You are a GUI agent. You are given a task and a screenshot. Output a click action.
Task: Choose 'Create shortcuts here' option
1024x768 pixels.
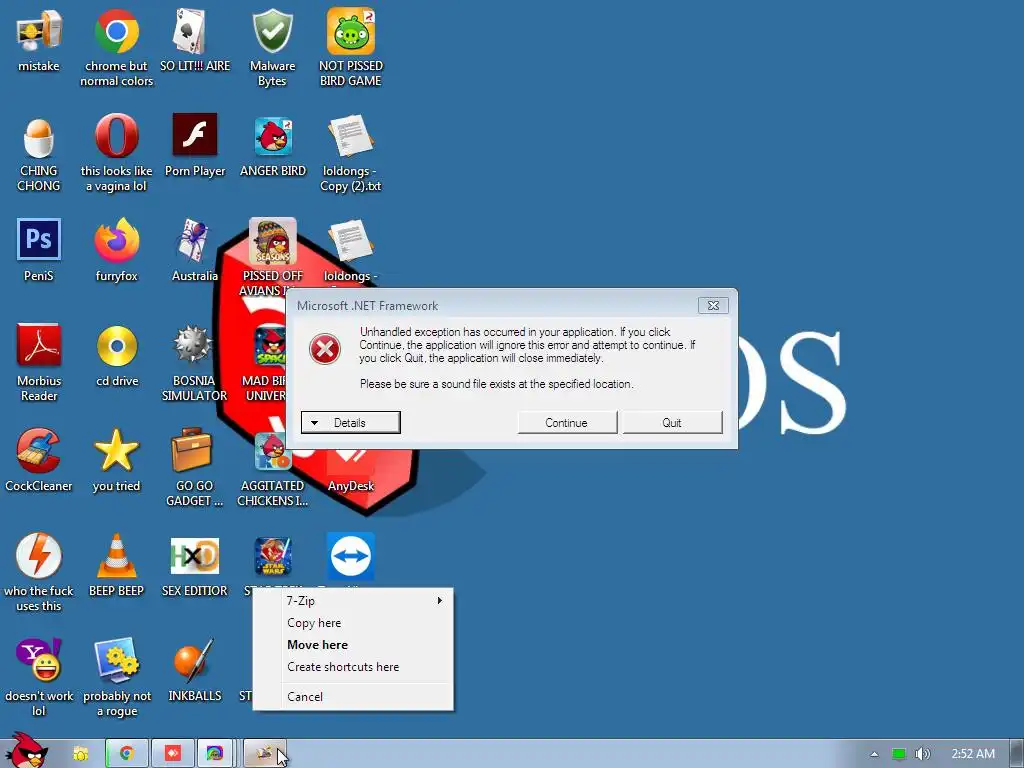pos(353,667)
